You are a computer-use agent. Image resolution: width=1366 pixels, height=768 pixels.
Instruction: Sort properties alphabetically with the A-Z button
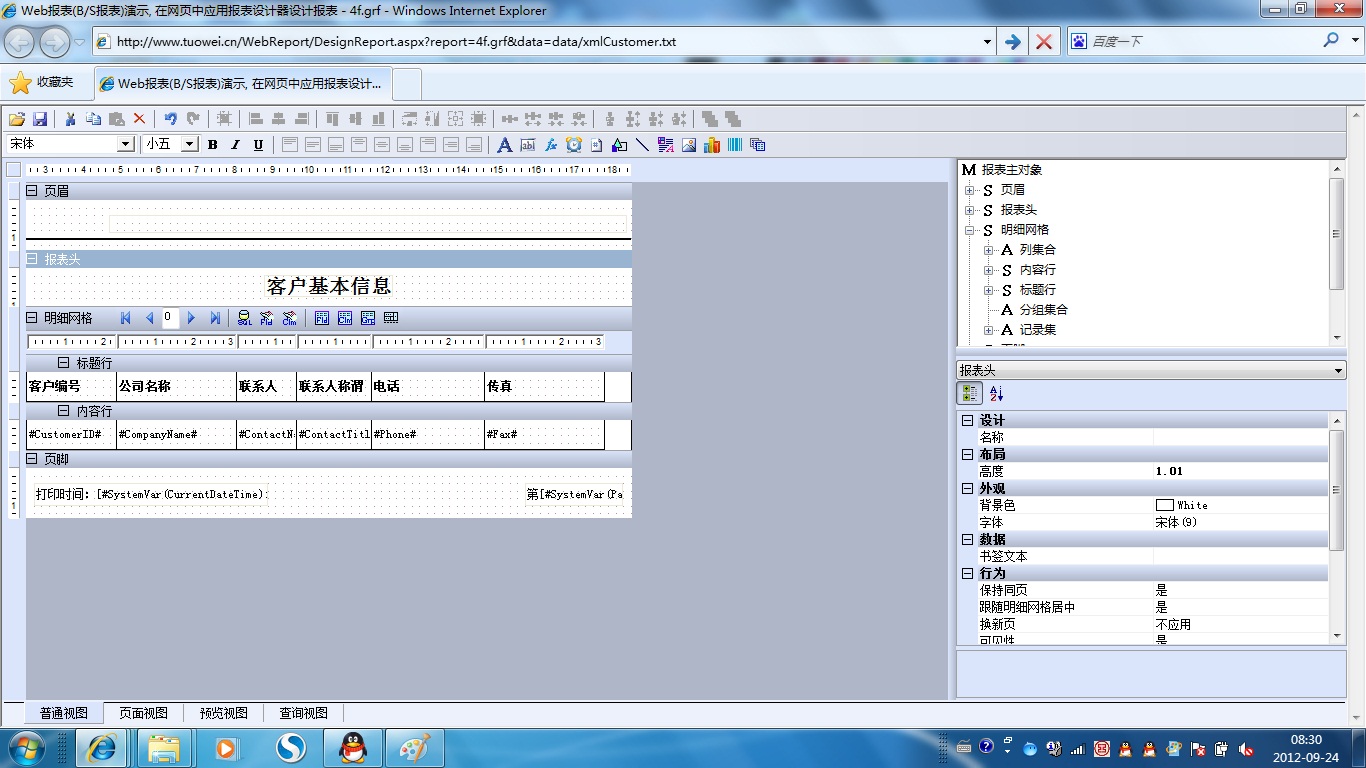[x=996, y=394]
